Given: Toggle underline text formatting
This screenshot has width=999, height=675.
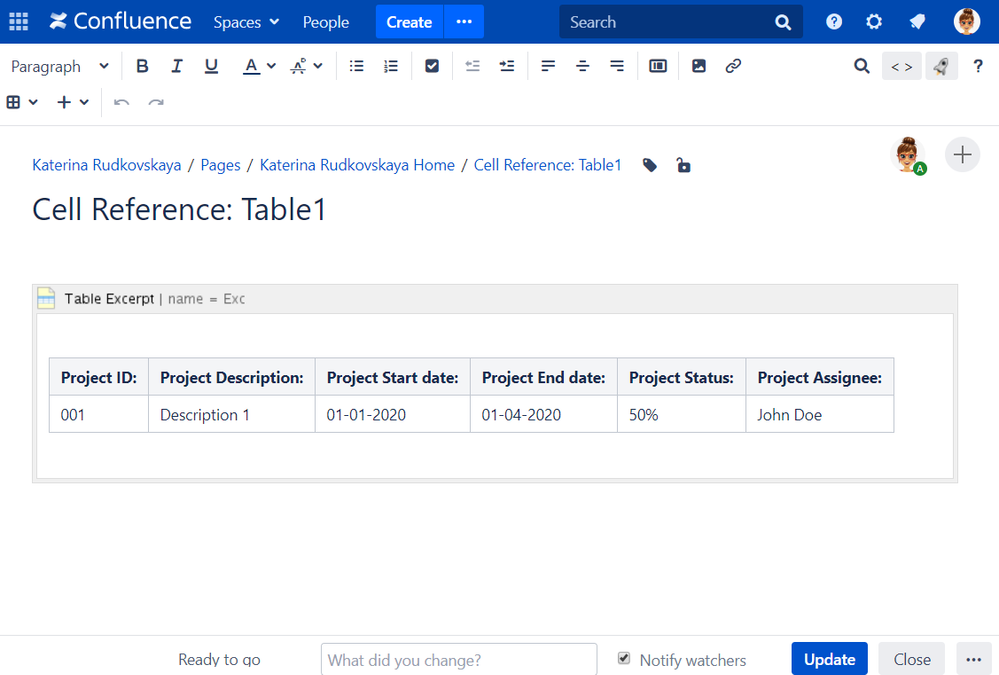Looking at the screenshot, I should tap(211, 66).
